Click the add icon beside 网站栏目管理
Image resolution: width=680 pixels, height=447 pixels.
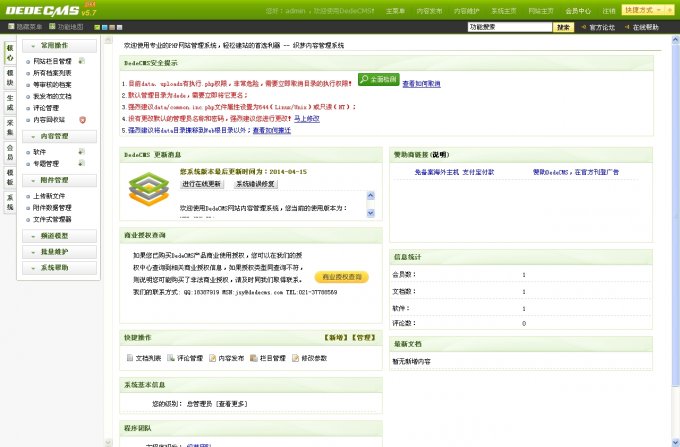coord(82,61)
